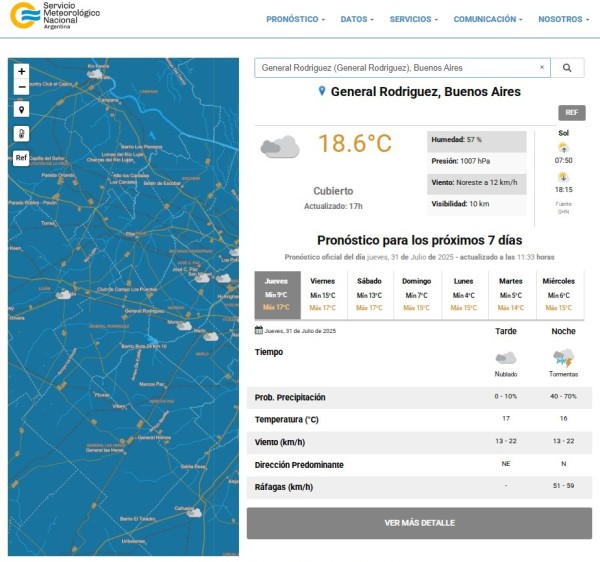Click the cloud marker near Cañuelas on map
Image resolution: width=600 pixels, height=562 pixels.
click(x=194, y=513)
